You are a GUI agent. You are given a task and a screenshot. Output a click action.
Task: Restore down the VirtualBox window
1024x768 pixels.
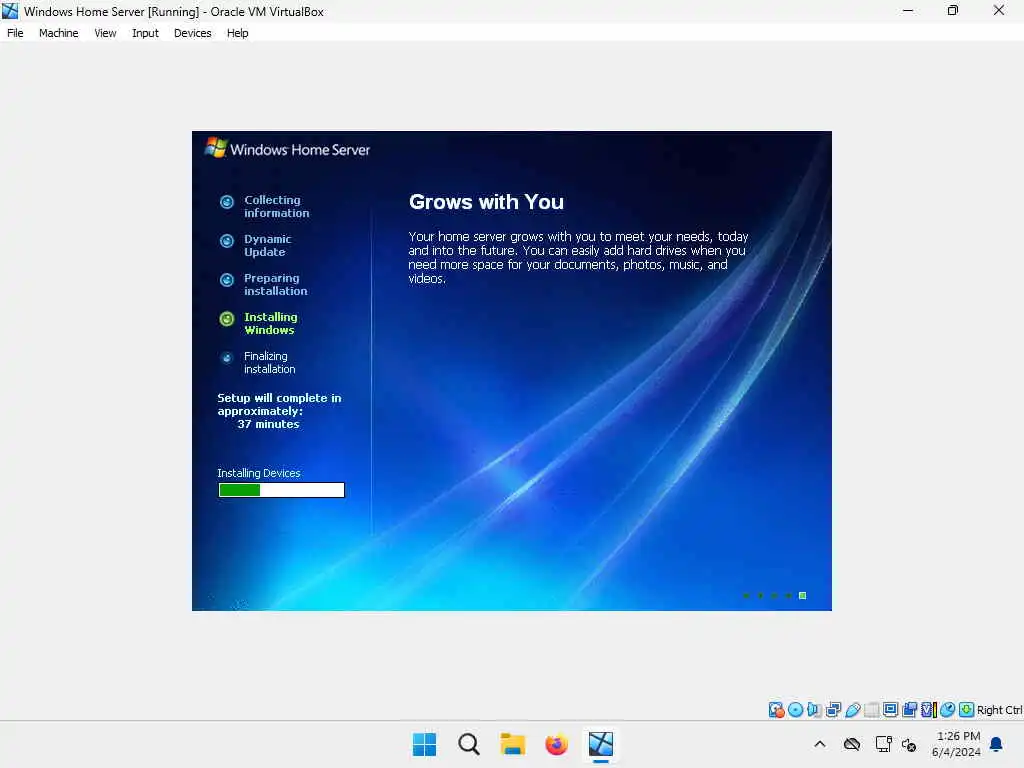953,10
